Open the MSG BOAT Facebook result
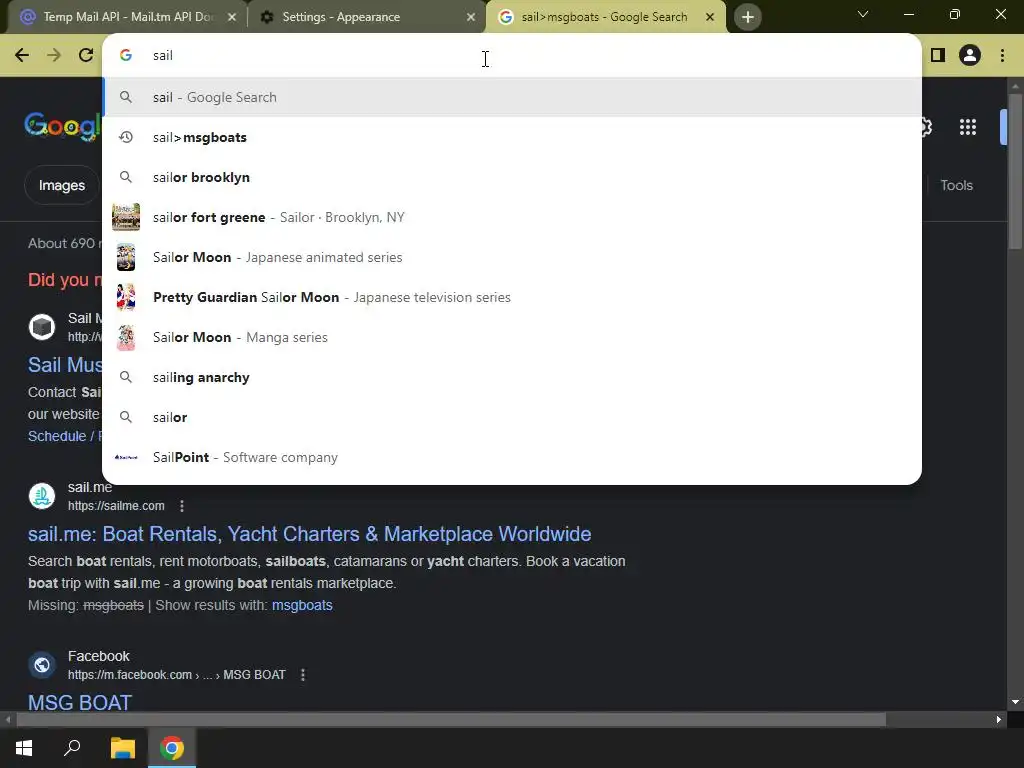 [x=80, y=702]
